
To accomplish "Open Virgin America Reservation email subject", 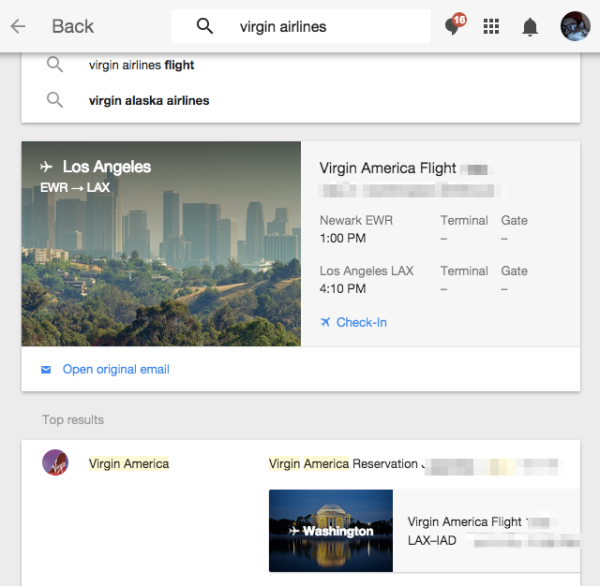I will coord(346,464).
